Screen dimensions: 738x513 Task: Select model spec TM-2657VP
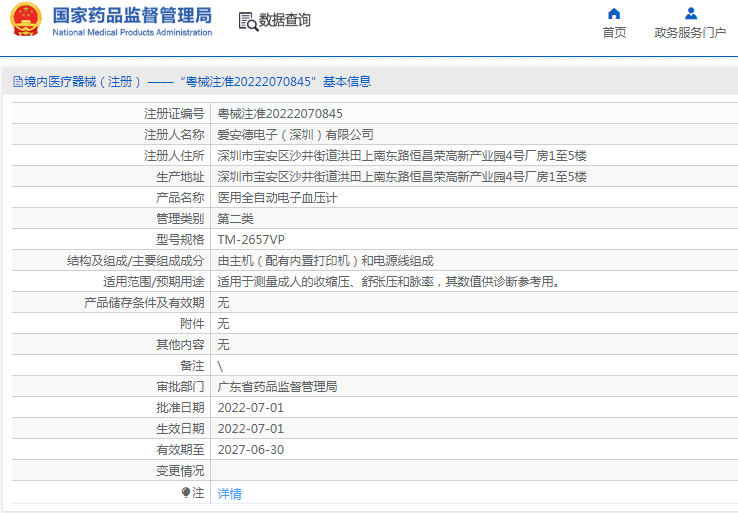(251, 240)
